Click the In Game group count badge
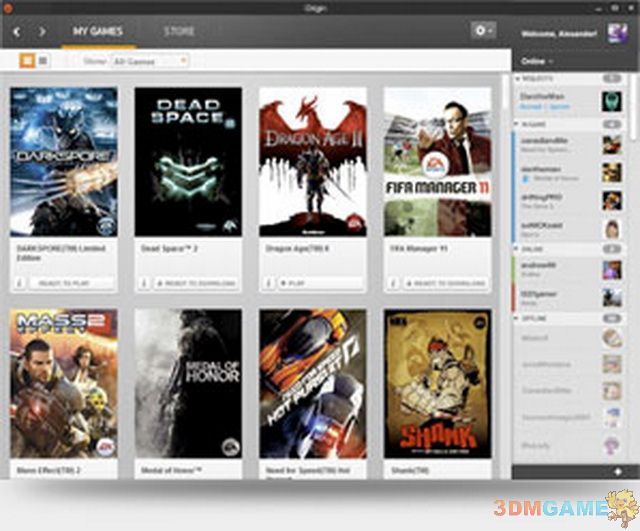The width and height of the screenshot is (640, 531). pyautogui.click(x=612, y=124)
